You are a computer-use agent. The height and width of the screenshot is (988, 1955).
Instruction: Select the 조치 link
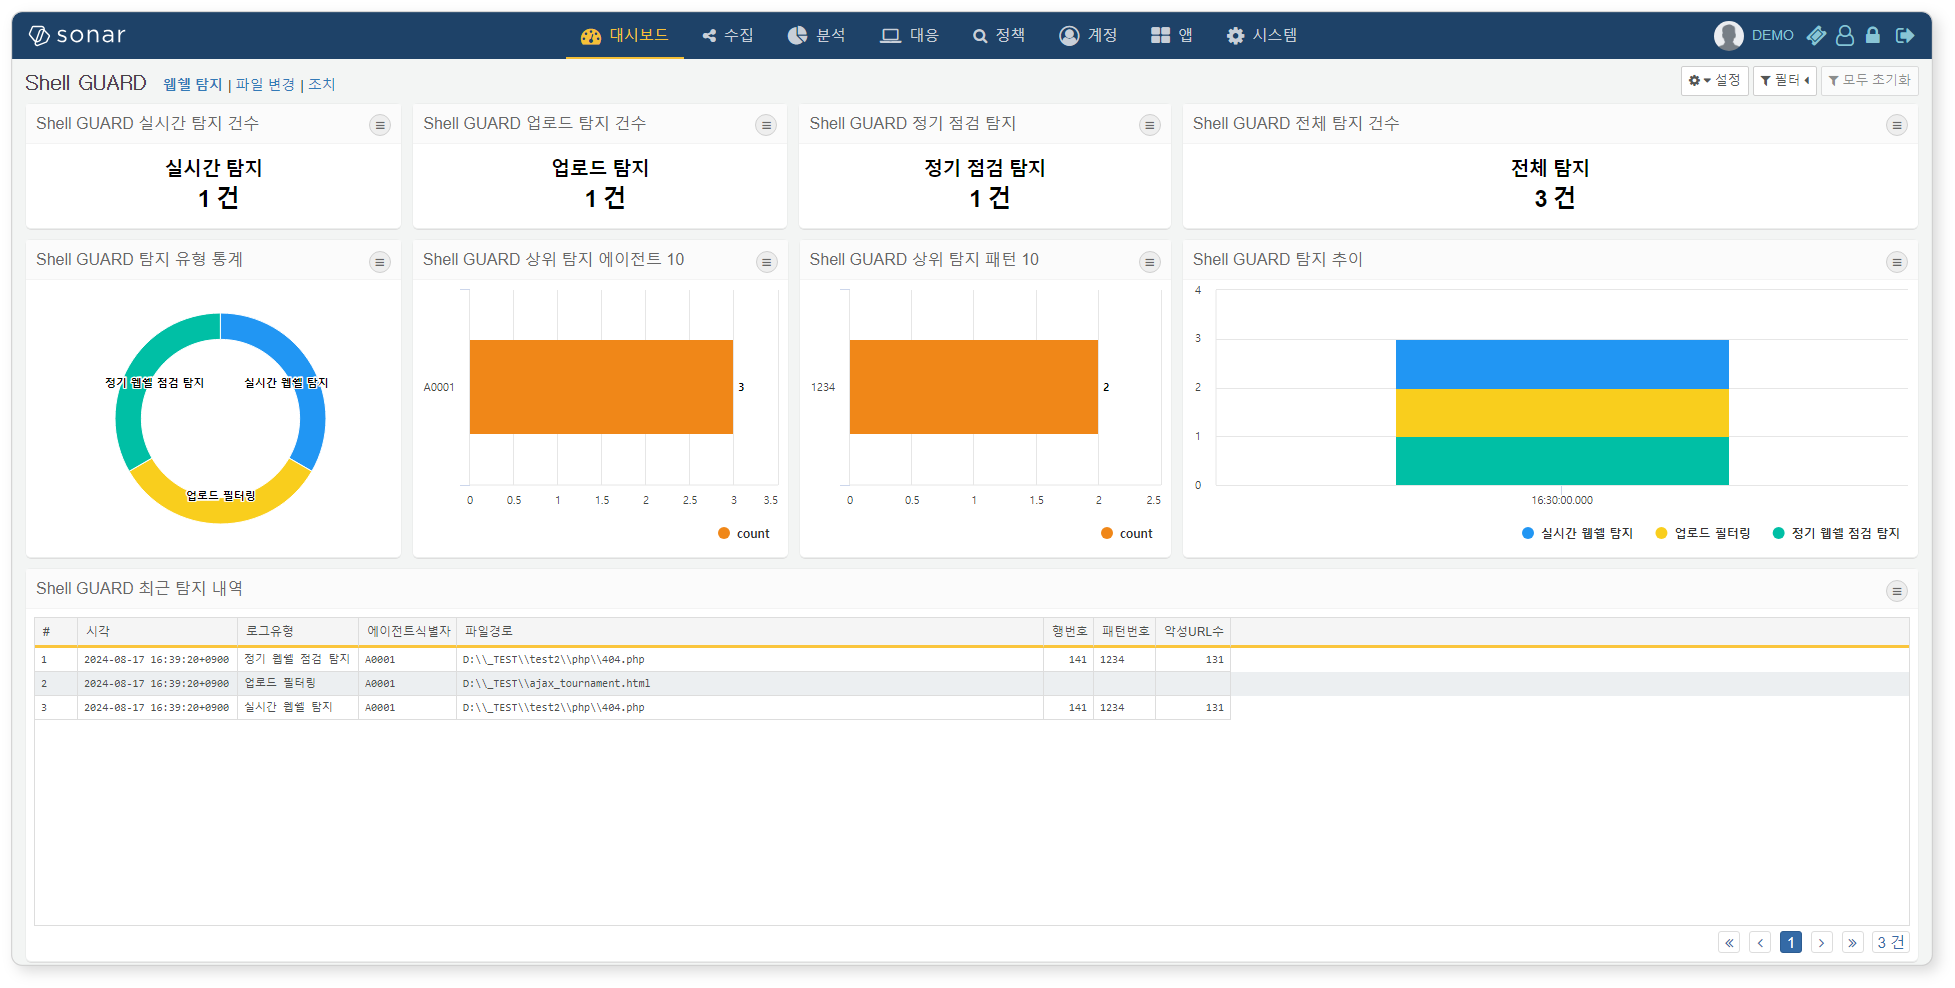(321, 85)
